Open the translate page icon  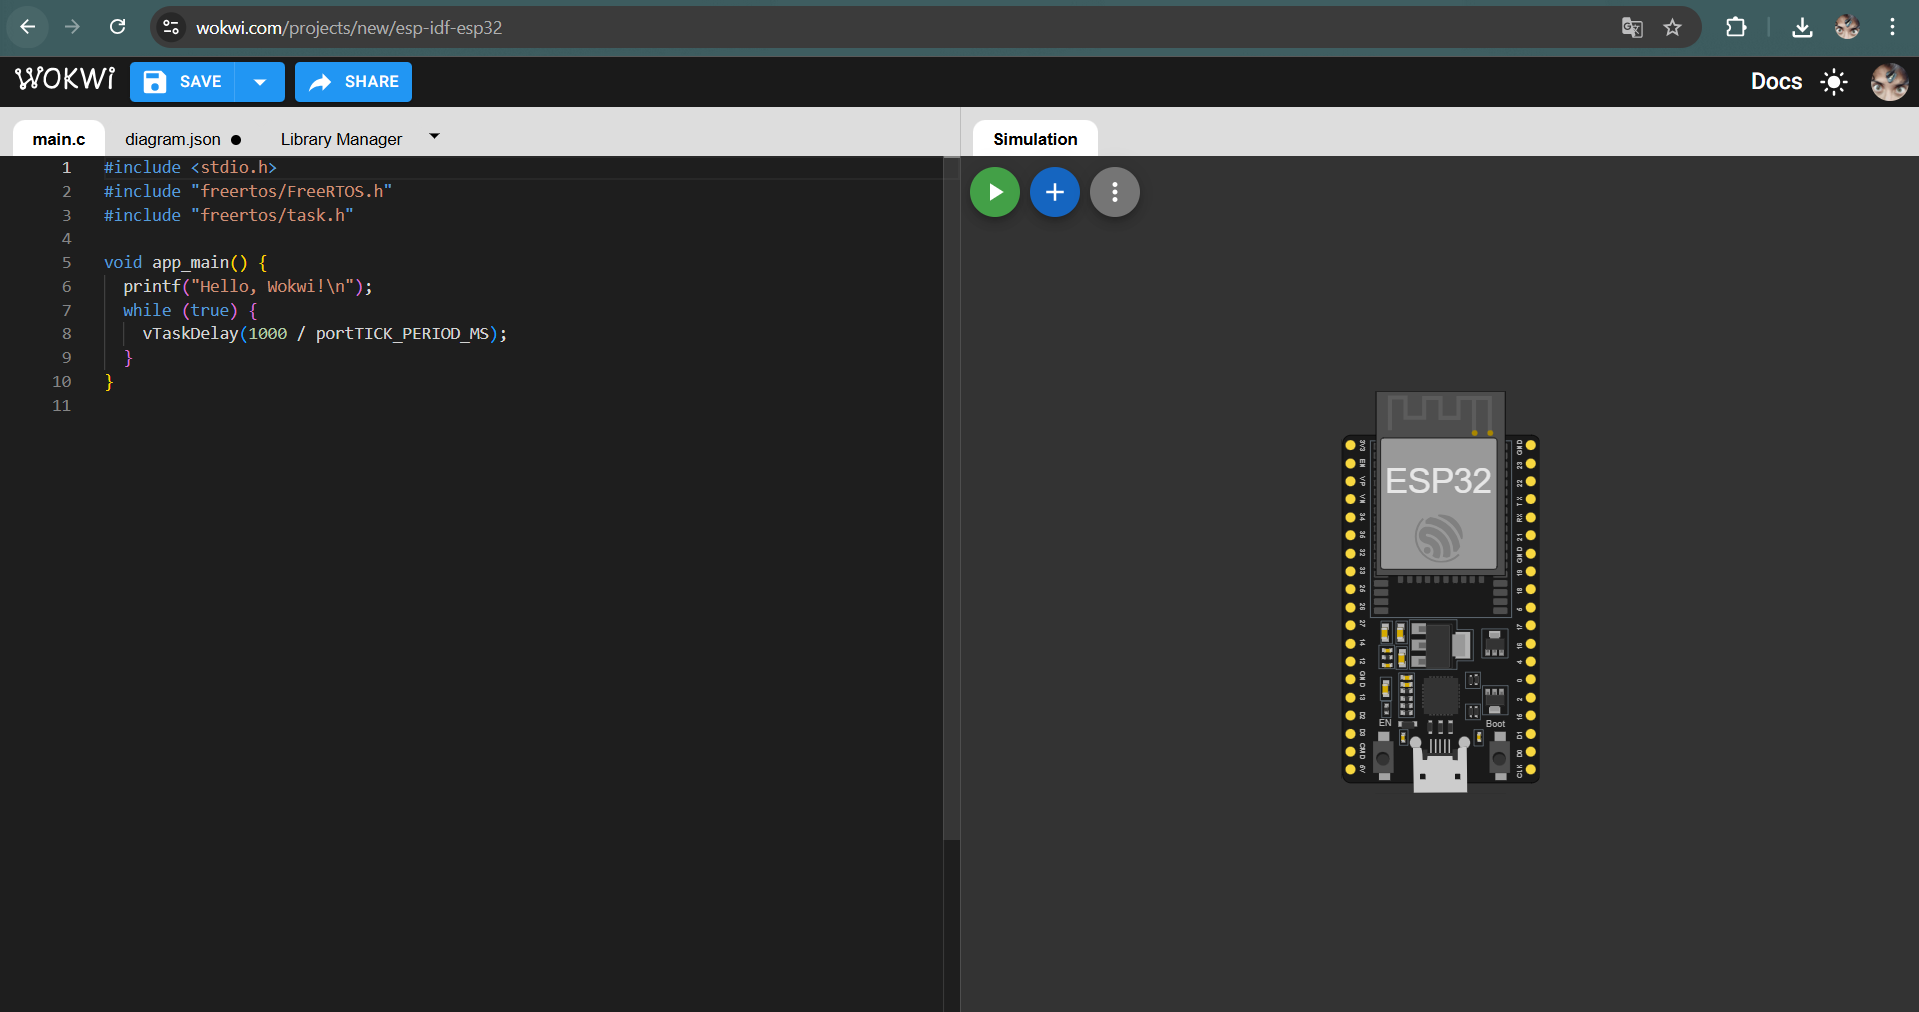tap(1632, 27)
